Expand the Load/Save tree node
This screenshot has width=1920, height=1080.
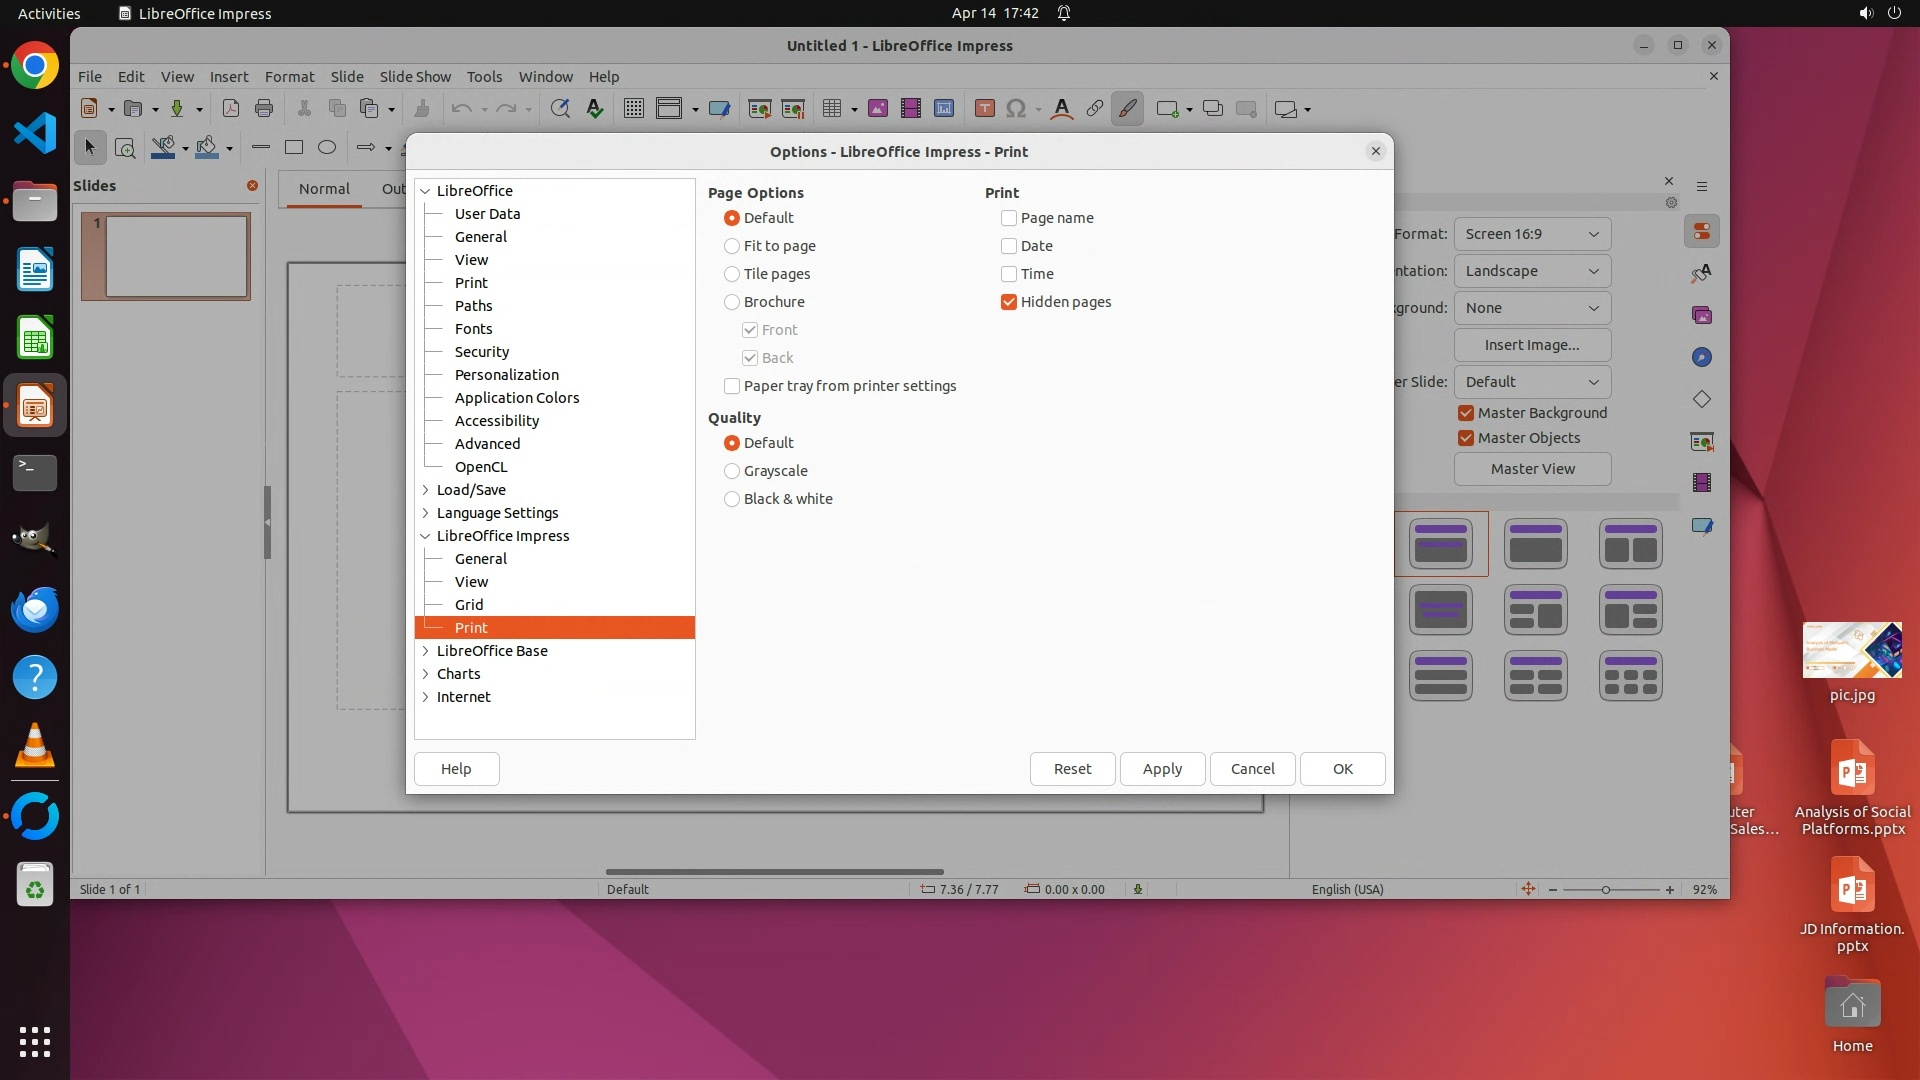coord(426,490)
